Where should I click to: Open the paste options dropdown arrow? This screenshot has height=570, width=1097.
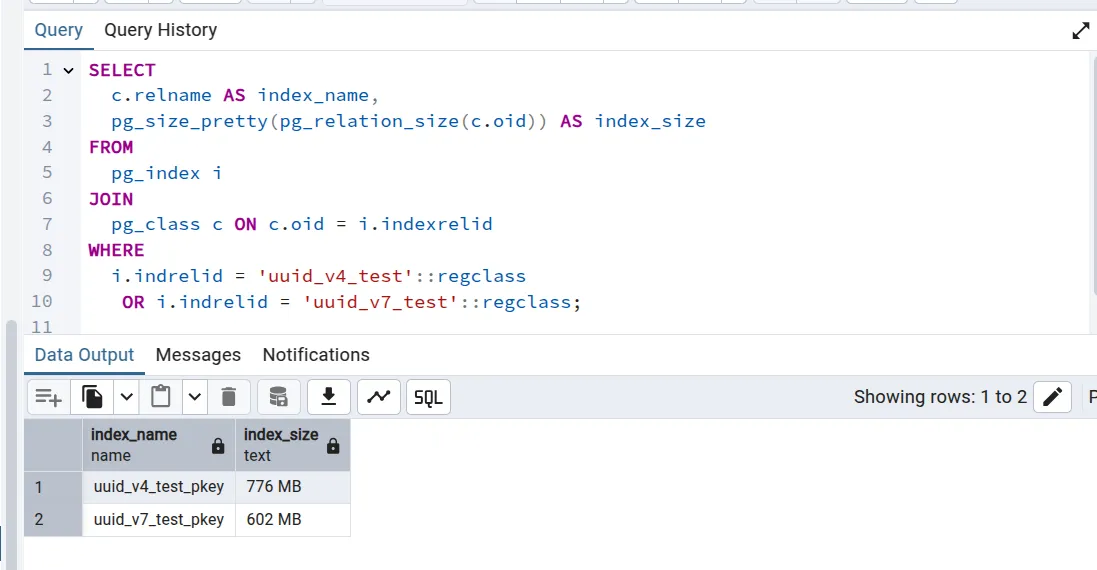pyautogui.click(x=195, y=397)
